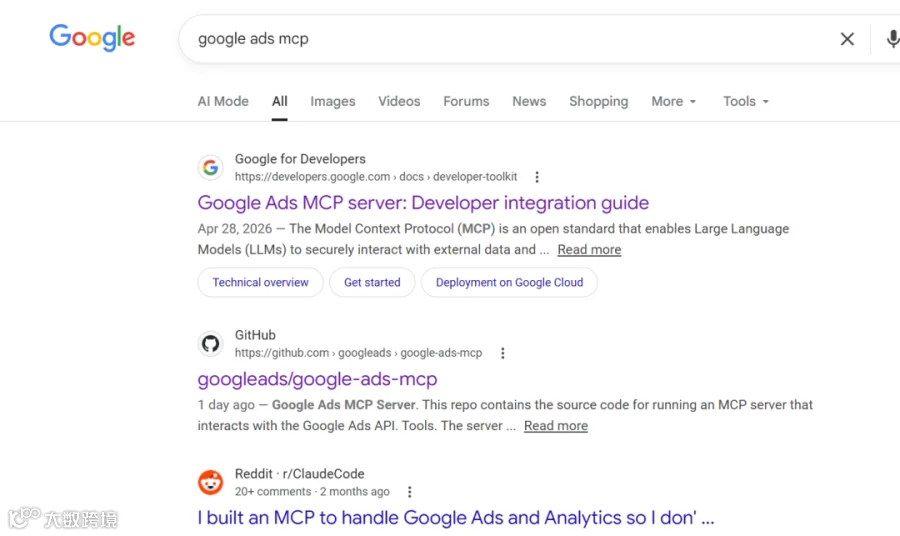Expand Read more on the GitHub snippet
The height and width of the screenshot is (536, 900).
click(556, 426)
